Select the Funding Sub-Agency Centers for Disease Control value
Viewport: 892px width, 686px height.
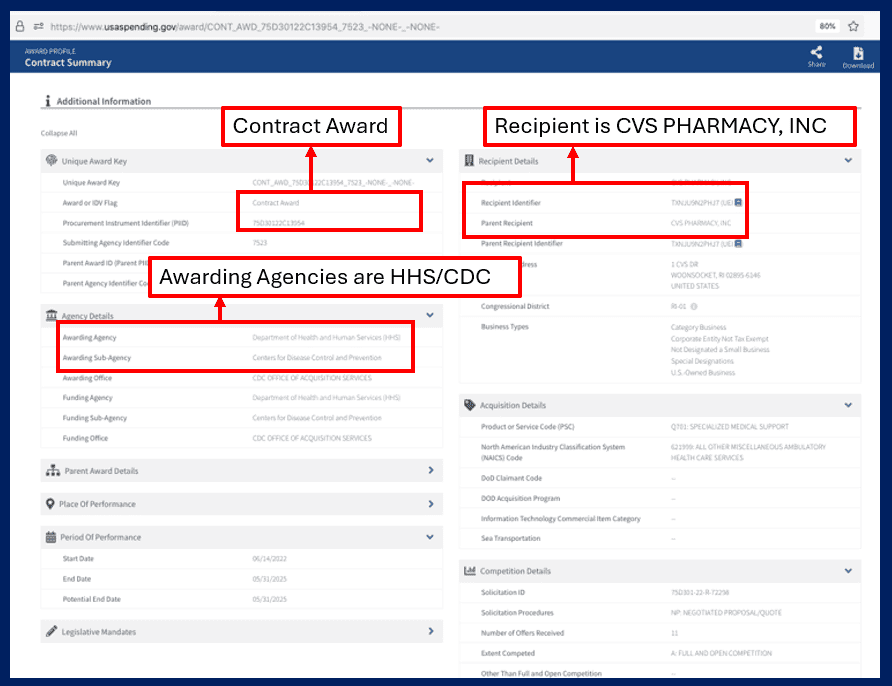317,418
